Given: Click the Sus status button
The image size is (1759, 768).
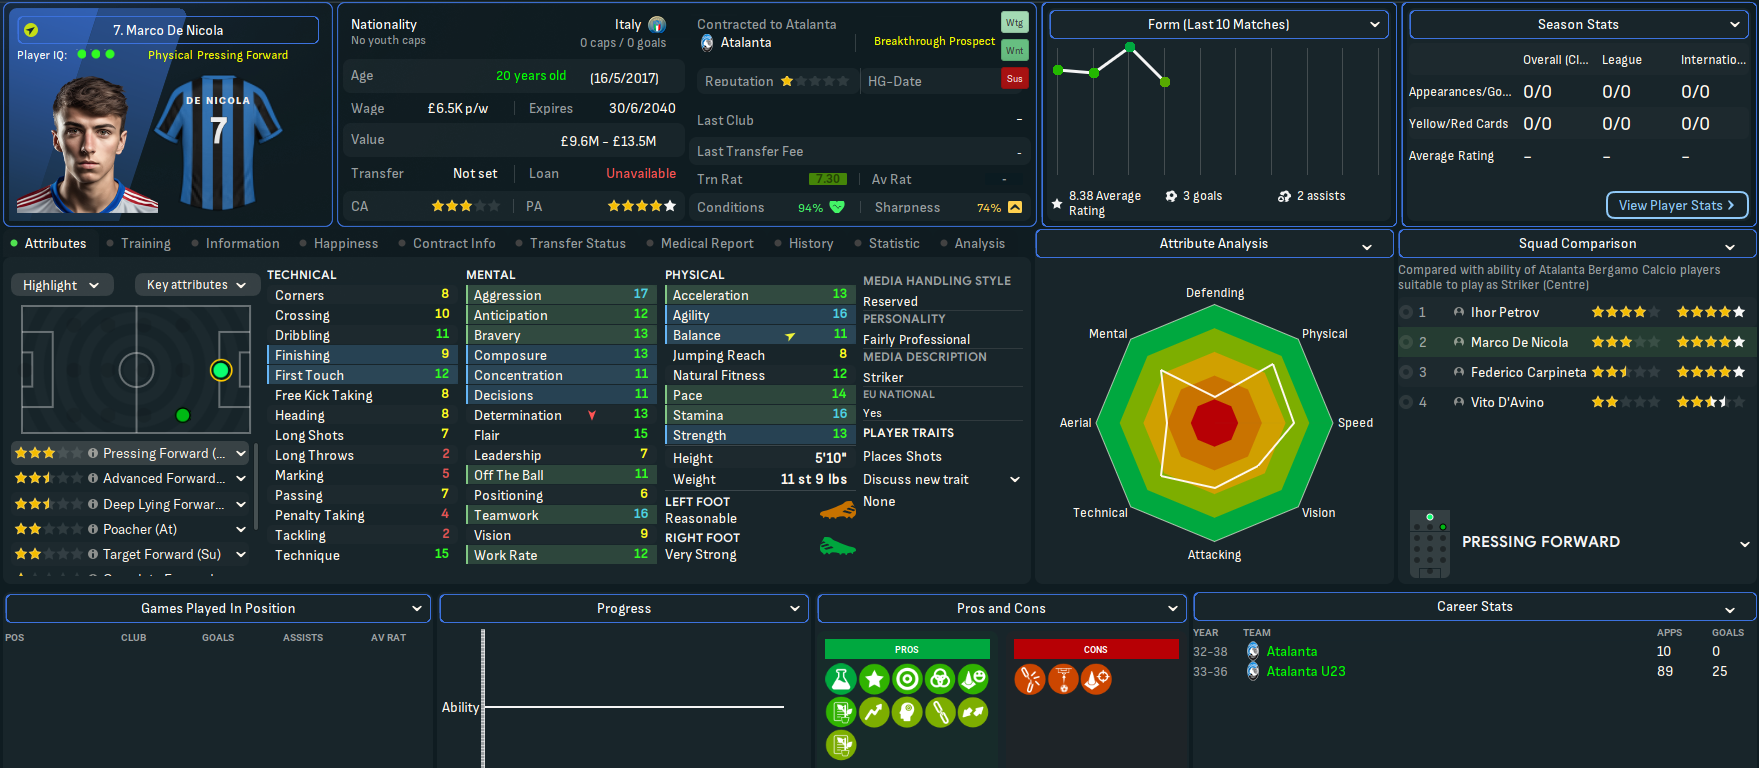Looking at the screenshot, I should point(1014,79).
